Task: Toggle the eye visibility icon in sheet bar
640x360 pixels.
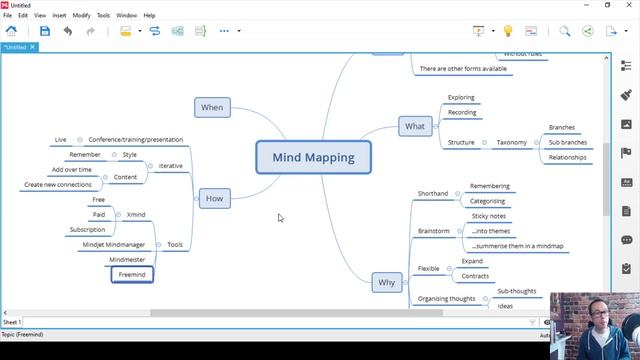Action: [547, 322]
